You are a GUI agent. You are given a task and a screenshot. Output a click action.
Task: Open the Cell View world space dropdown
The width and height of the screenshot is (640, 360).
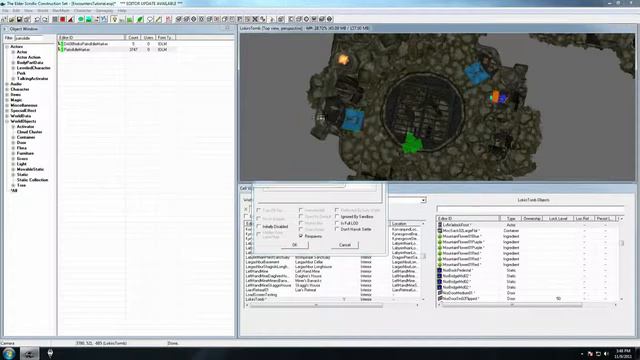[423, 200]
